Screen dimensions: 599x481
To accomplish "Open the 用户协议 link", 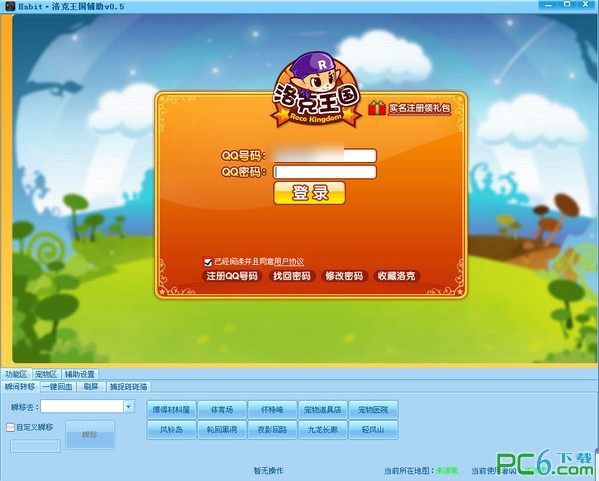I will (x=289, y=262).
